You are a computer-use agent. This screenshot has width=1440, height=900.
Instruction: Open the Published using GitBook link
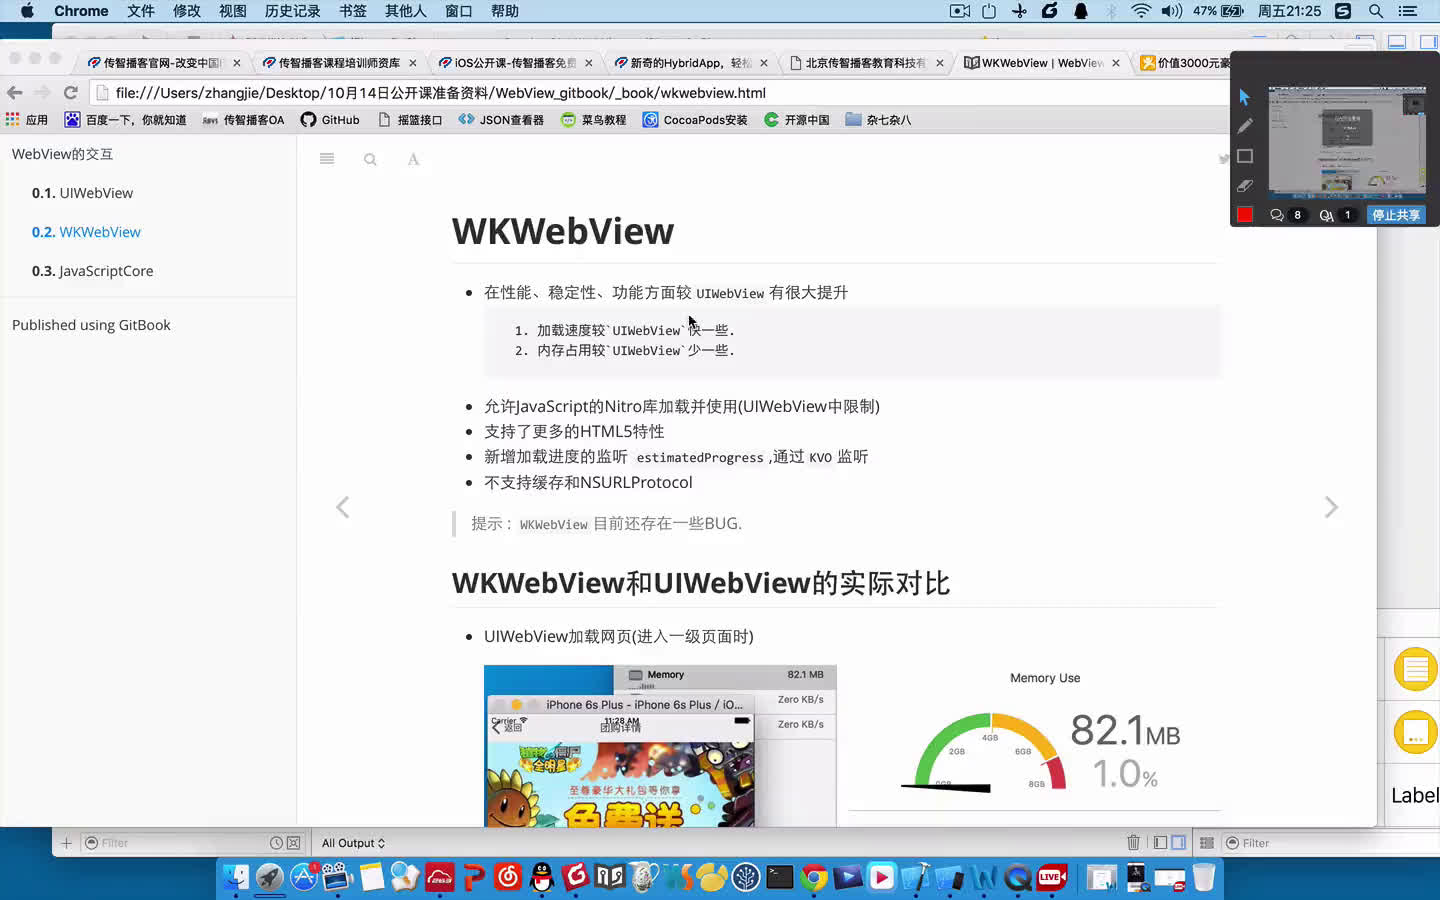click(91, 324)
